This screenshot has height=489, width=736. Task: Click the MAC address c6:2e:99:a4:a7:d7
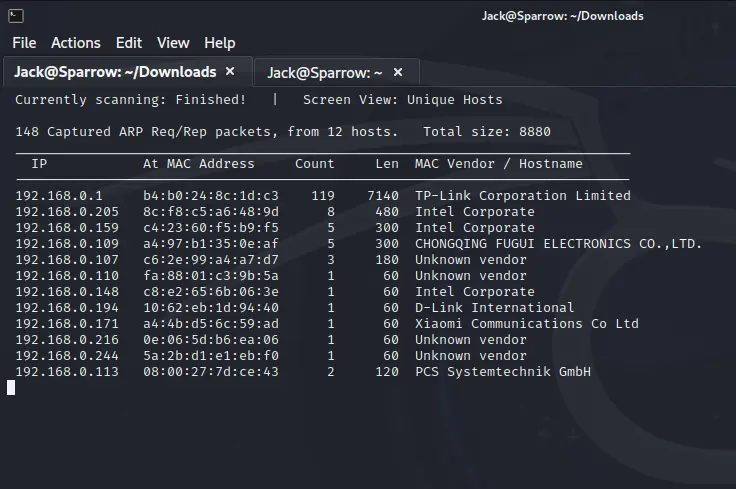click(211, 260)
